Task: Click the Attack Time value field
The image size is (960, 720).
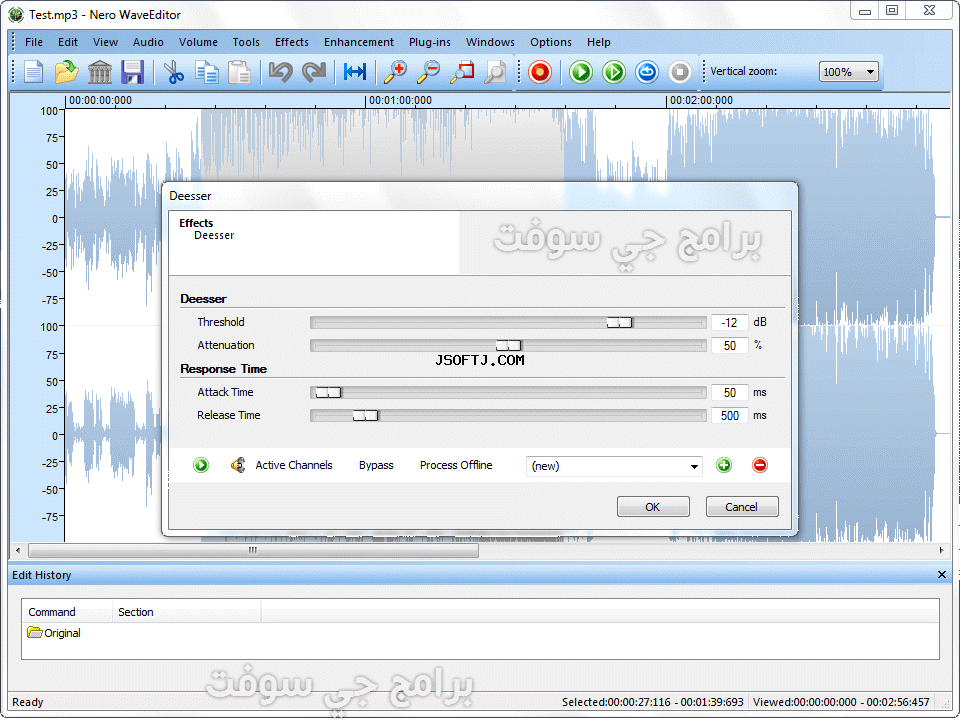Action: (729, 393)
